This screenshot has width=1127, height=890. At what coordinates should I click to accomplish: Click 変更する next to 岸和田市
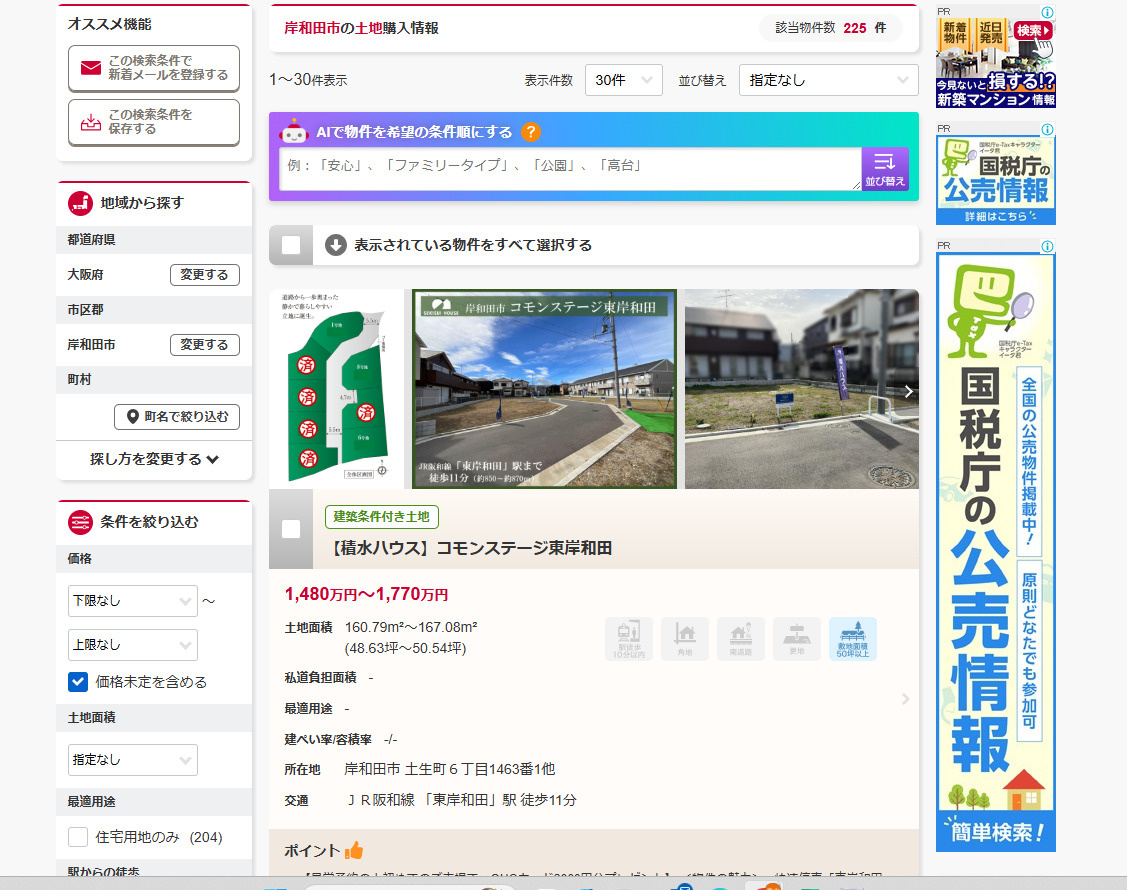[204, 344]
